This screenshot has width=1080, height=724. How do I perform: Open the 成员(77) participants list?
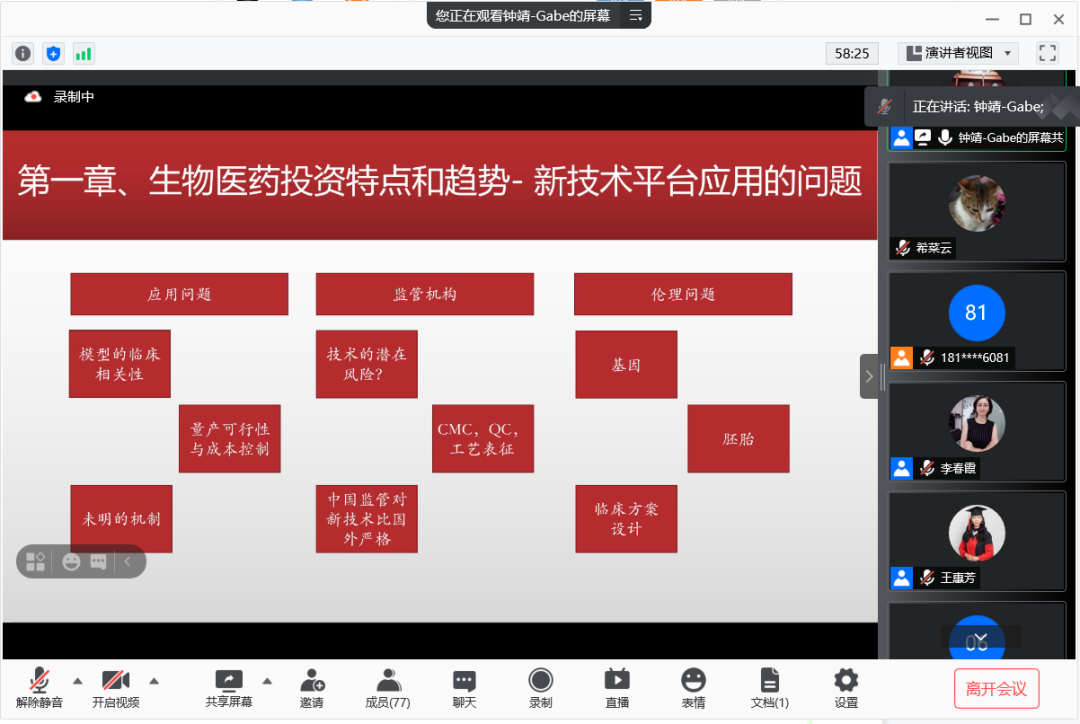388,687
